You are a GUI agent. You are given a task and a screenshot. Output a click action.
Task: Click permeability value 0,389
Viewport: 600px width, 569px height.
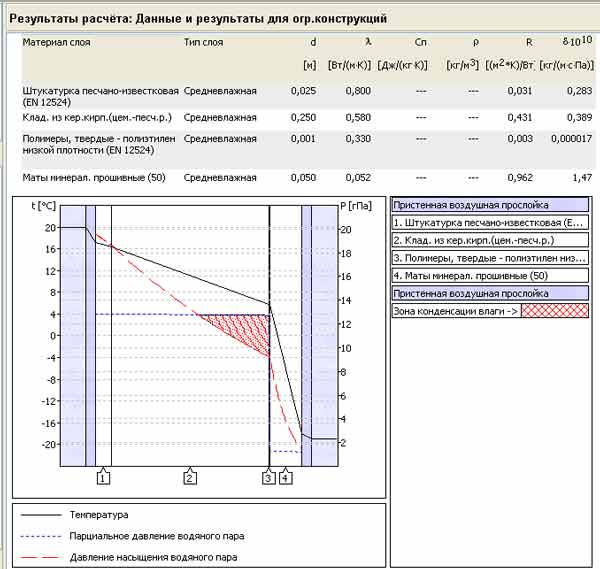579,117
